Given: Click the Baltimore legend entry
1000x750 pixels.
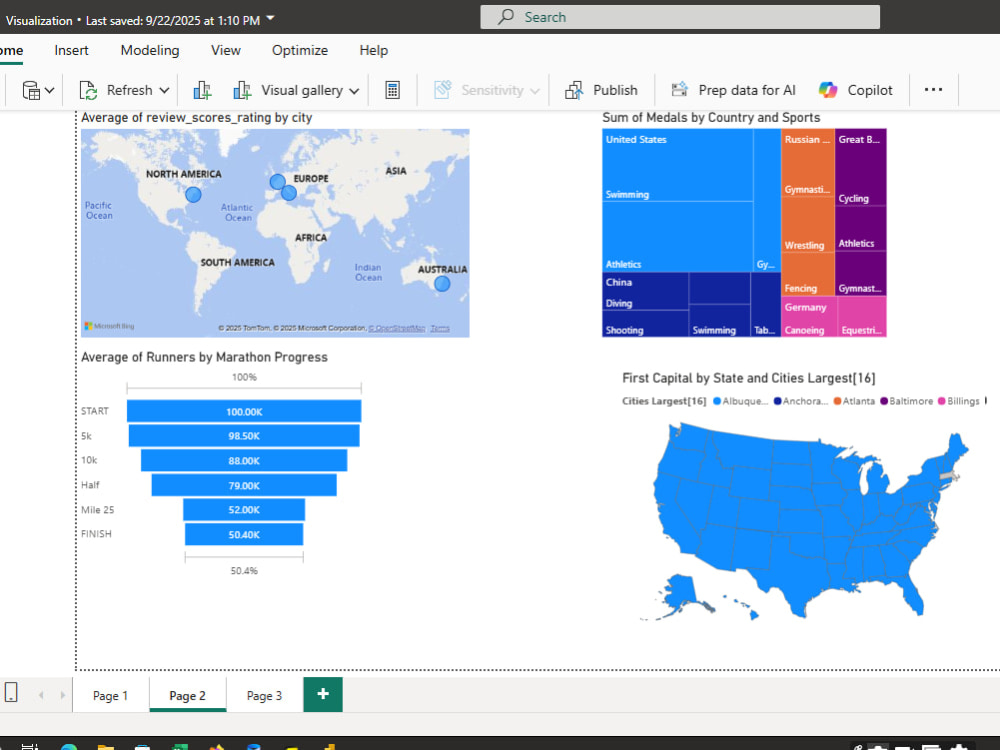Looking at the screenshot, I should (x=906, y=401).
